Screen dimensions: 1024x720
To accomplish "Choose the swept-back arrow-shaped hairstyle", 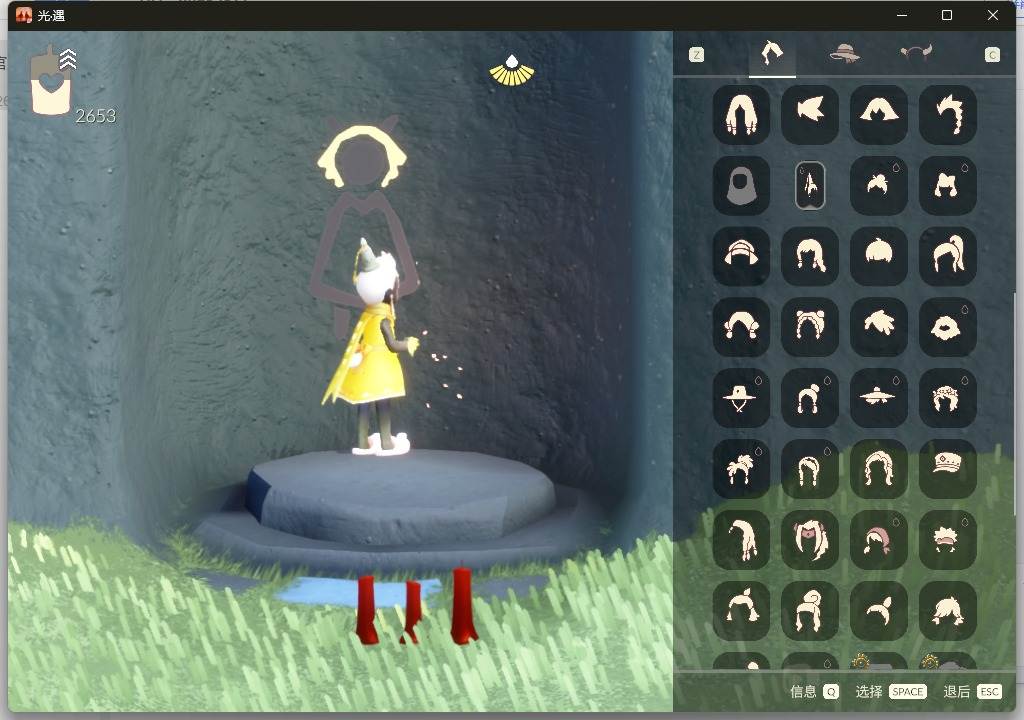I will [810, 114].
